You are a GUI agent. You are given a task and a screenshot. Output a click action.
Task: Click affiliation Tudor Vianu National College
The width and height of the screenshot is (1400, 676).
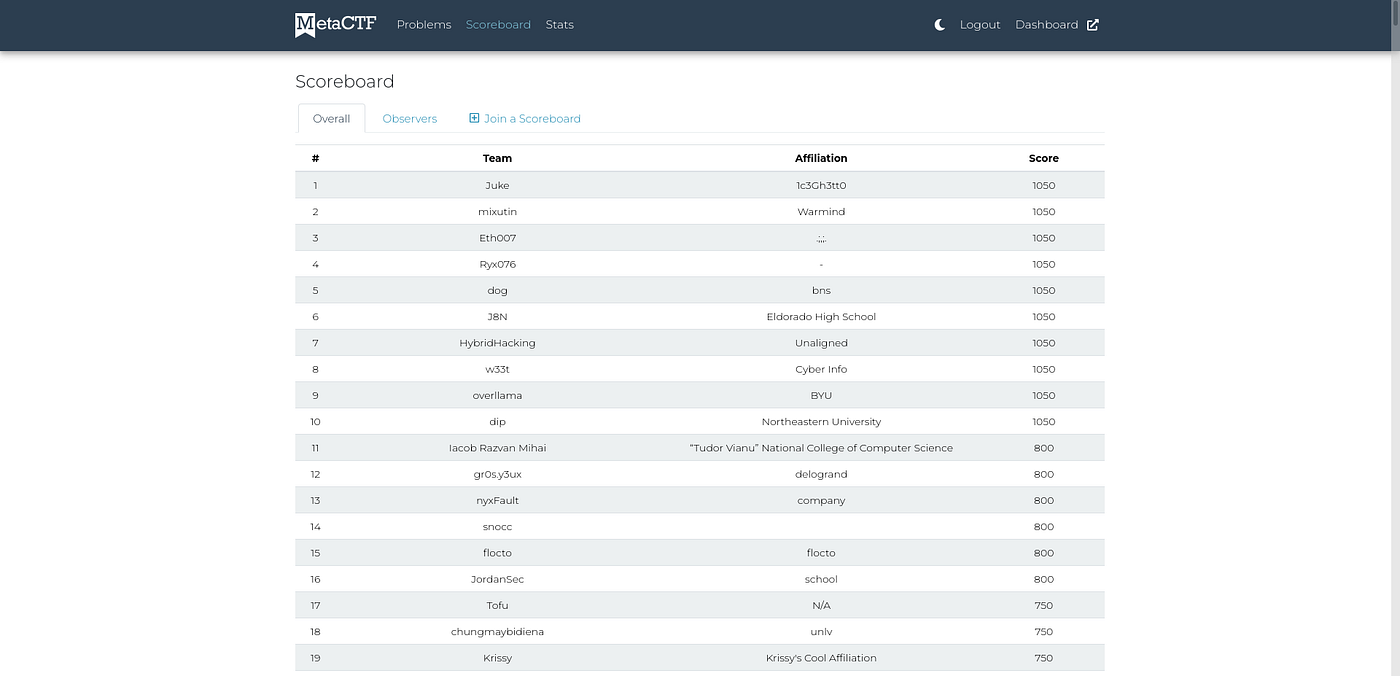pos(821,448)
